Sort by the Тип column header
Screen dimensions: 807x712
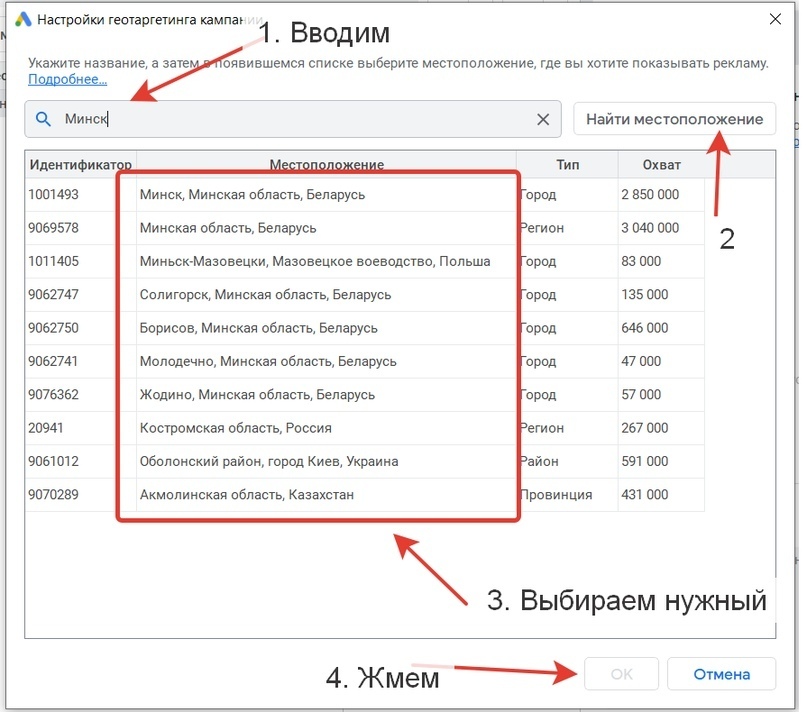[x=567, y=165]
